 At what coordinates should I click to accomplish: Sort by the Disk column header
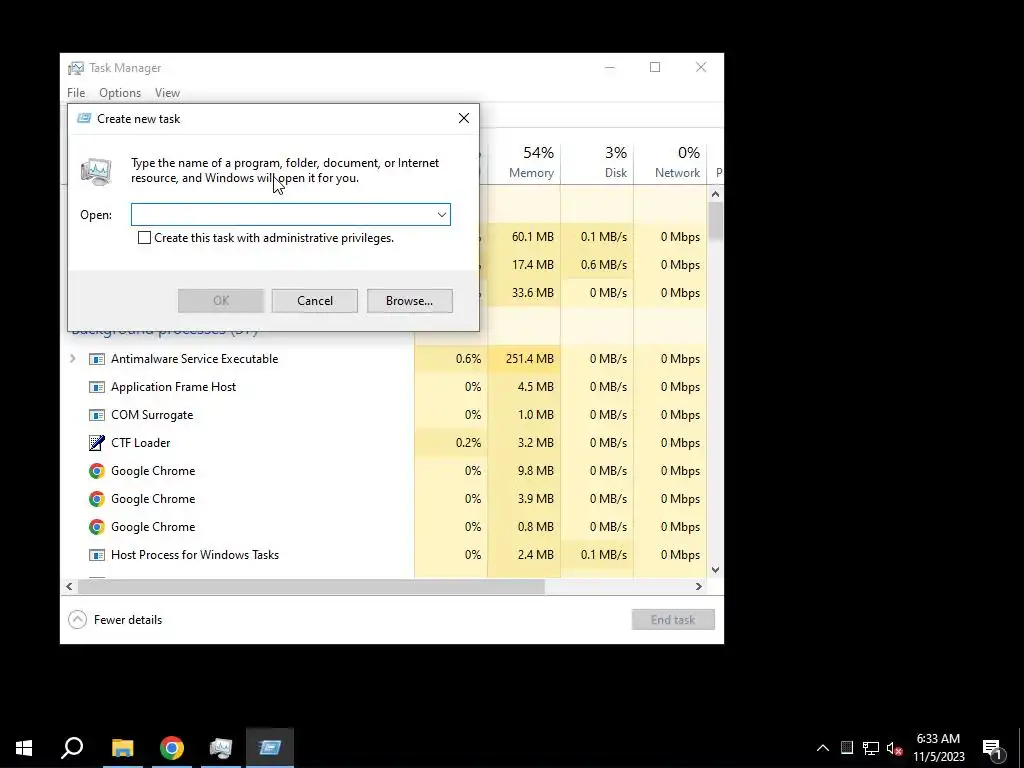597,163
